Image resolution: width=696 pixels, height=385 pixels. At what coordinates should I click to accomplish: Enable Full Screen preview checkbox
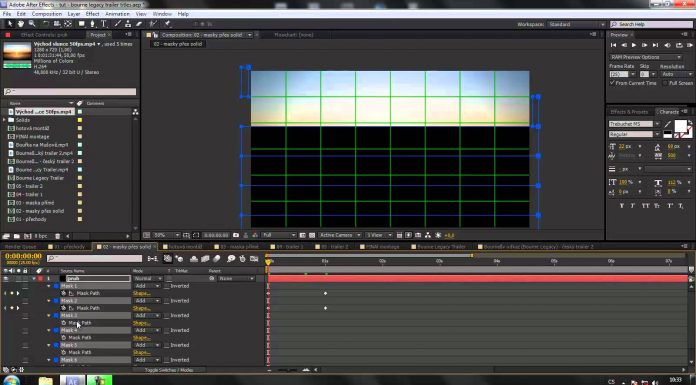coord(665,83)
